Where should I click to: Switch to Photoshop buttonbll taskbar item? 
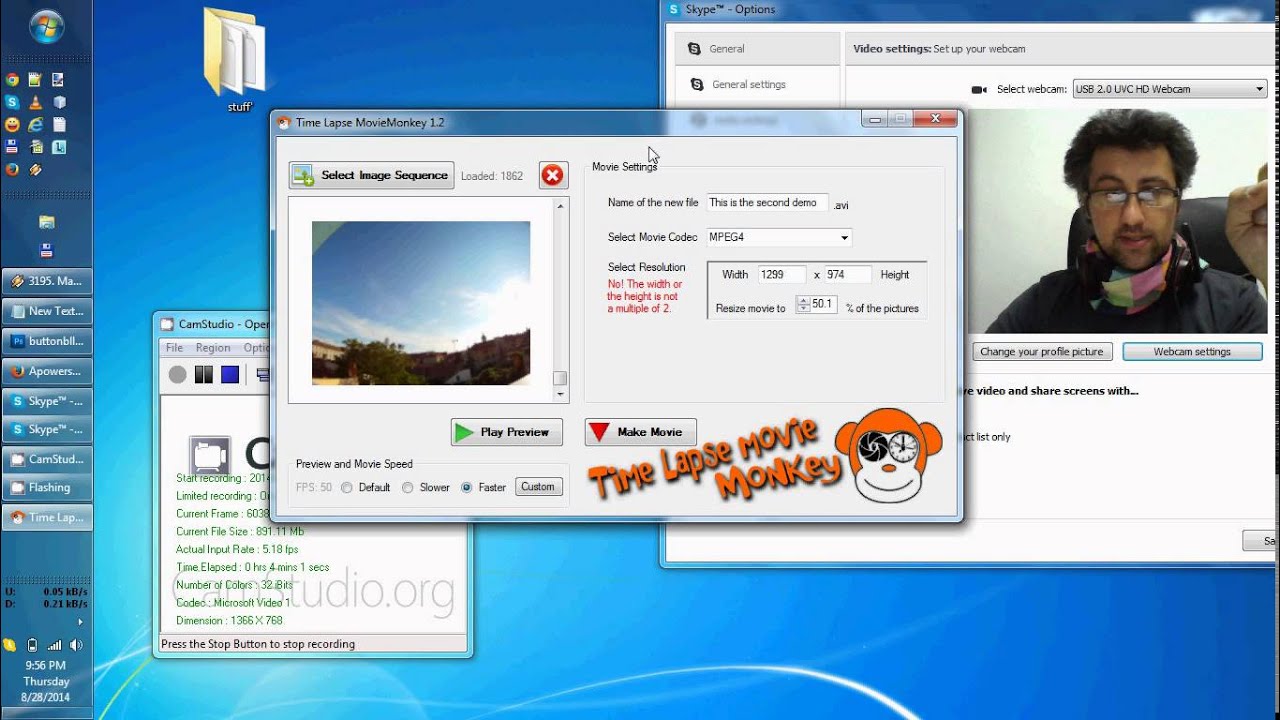[47, 341]
